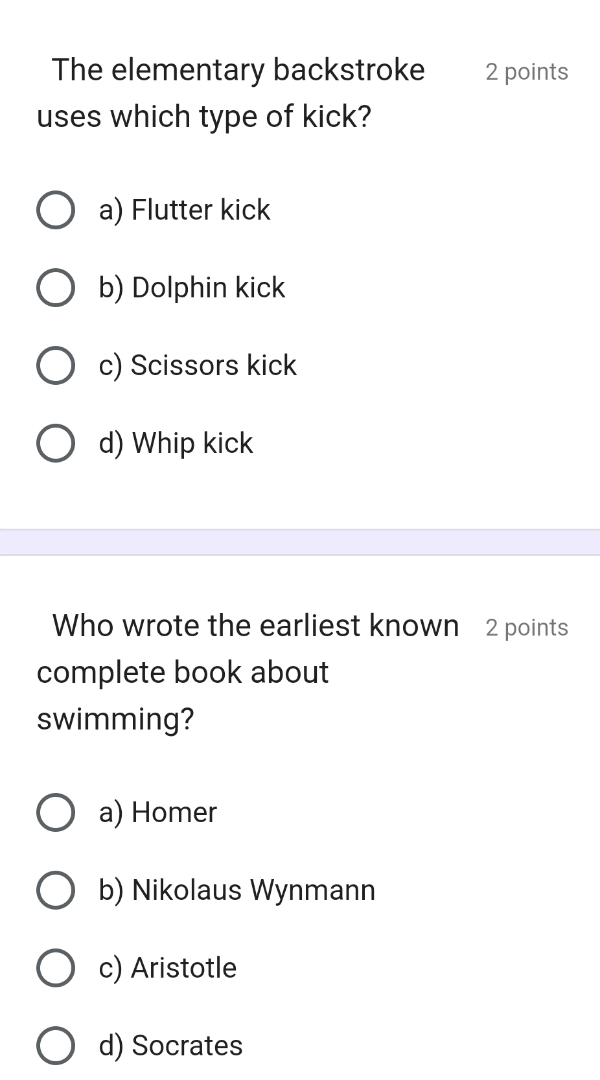Click '2 points' beside the swimming book question

(526, 628)
